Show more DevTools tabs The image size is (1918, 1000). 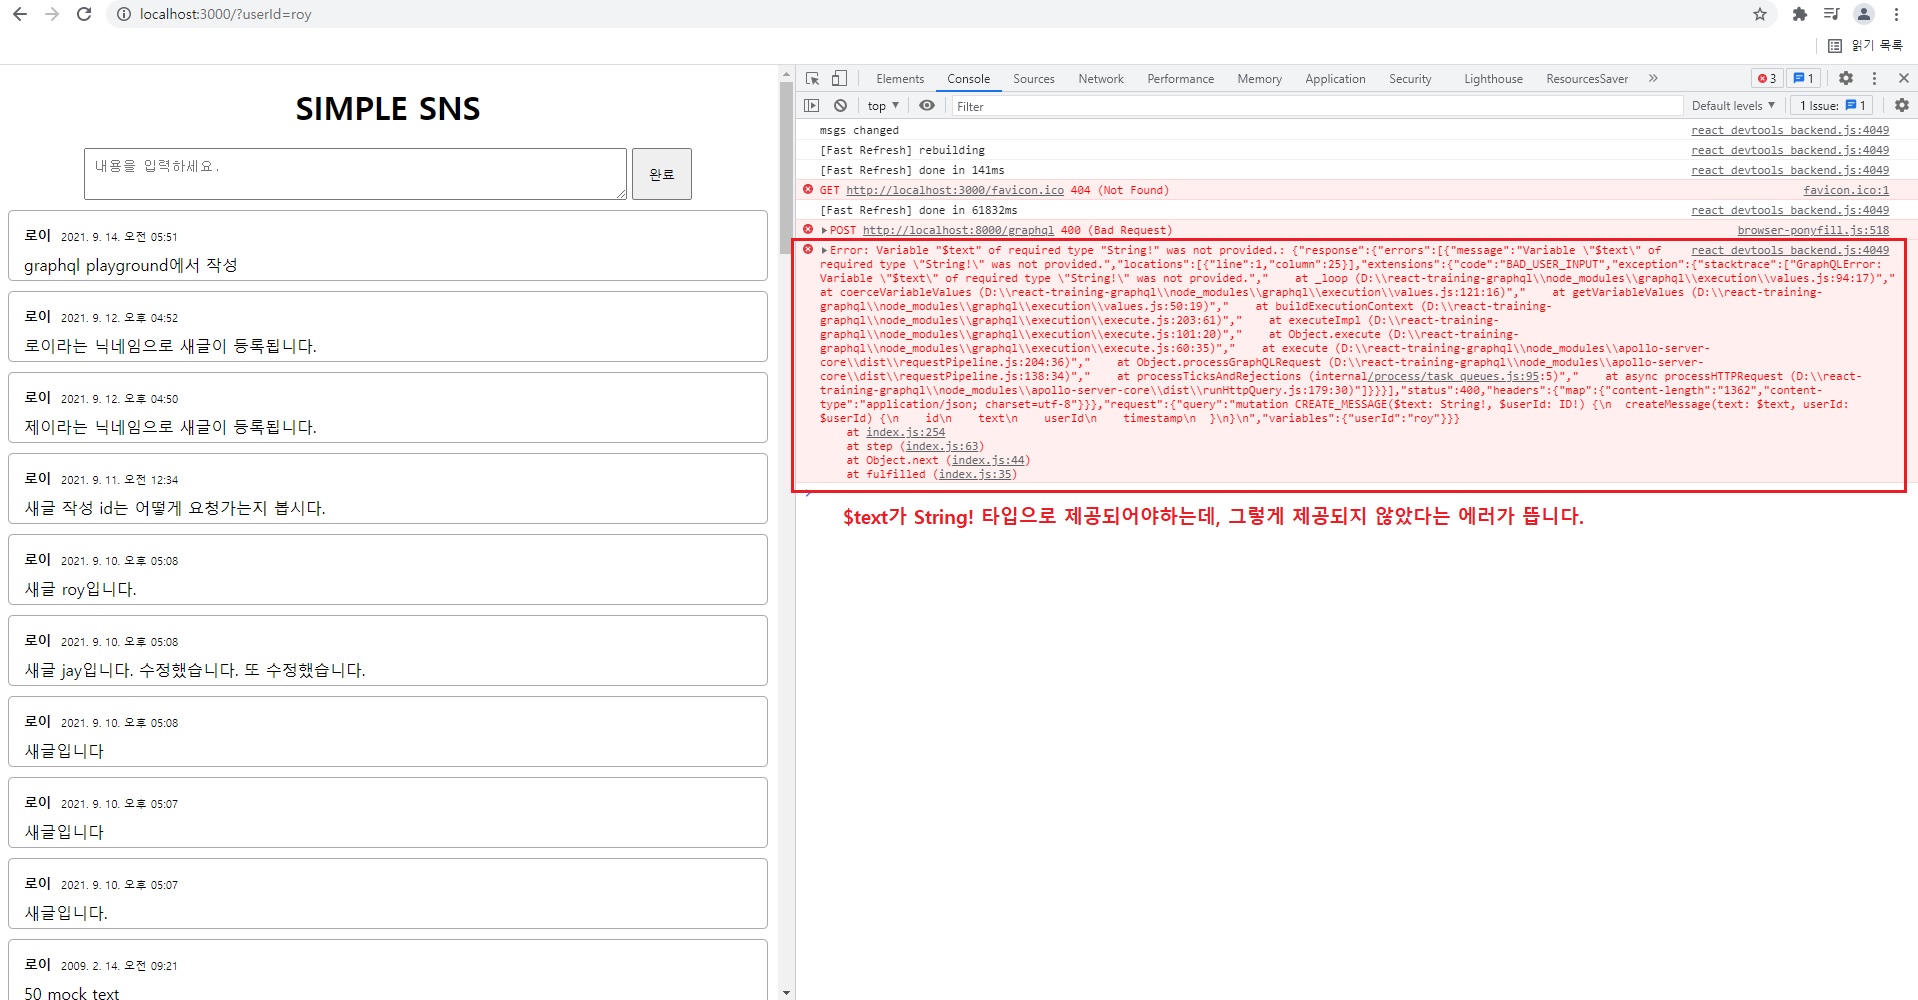tap(1653, 78)
